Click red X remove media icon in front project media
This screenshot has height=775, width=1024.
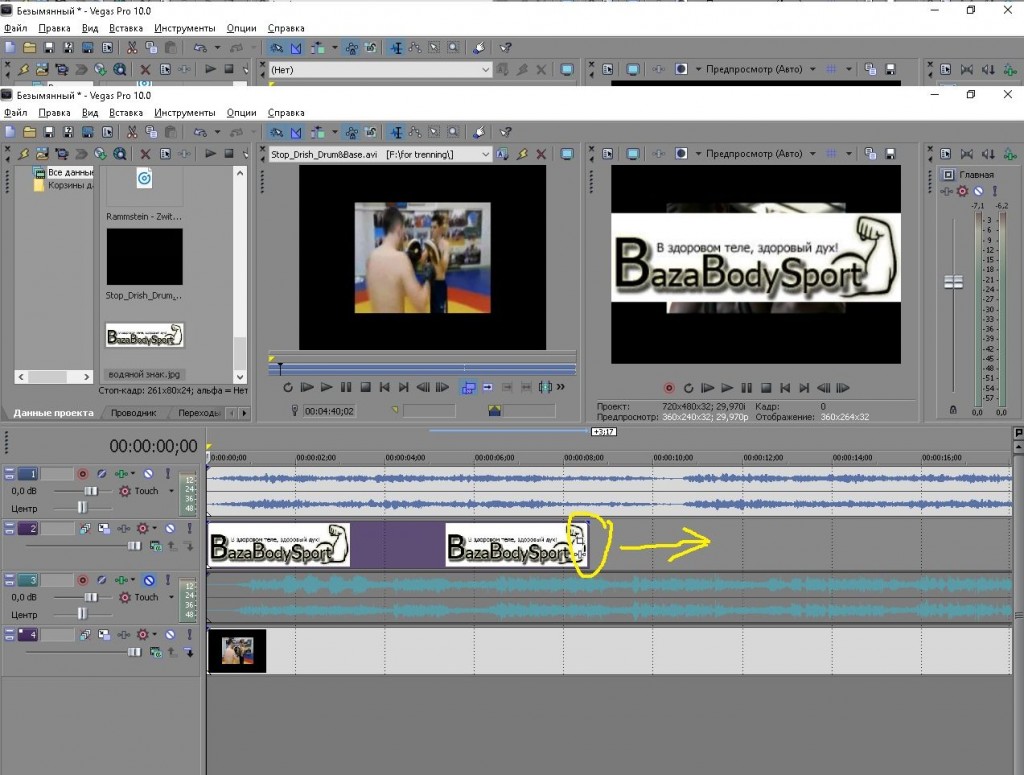coord(145,154)
